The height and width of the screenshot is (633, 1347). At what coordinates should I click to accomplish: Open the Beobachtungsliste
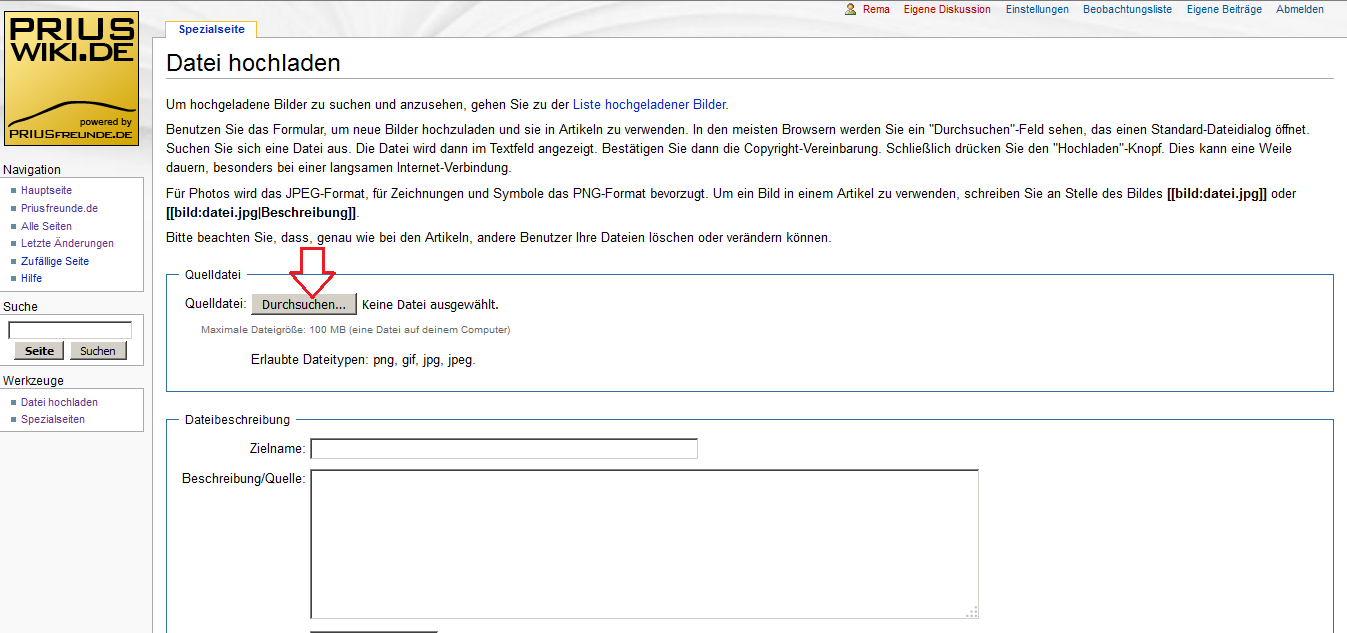pyautogui.click(x=1127, y=9)
